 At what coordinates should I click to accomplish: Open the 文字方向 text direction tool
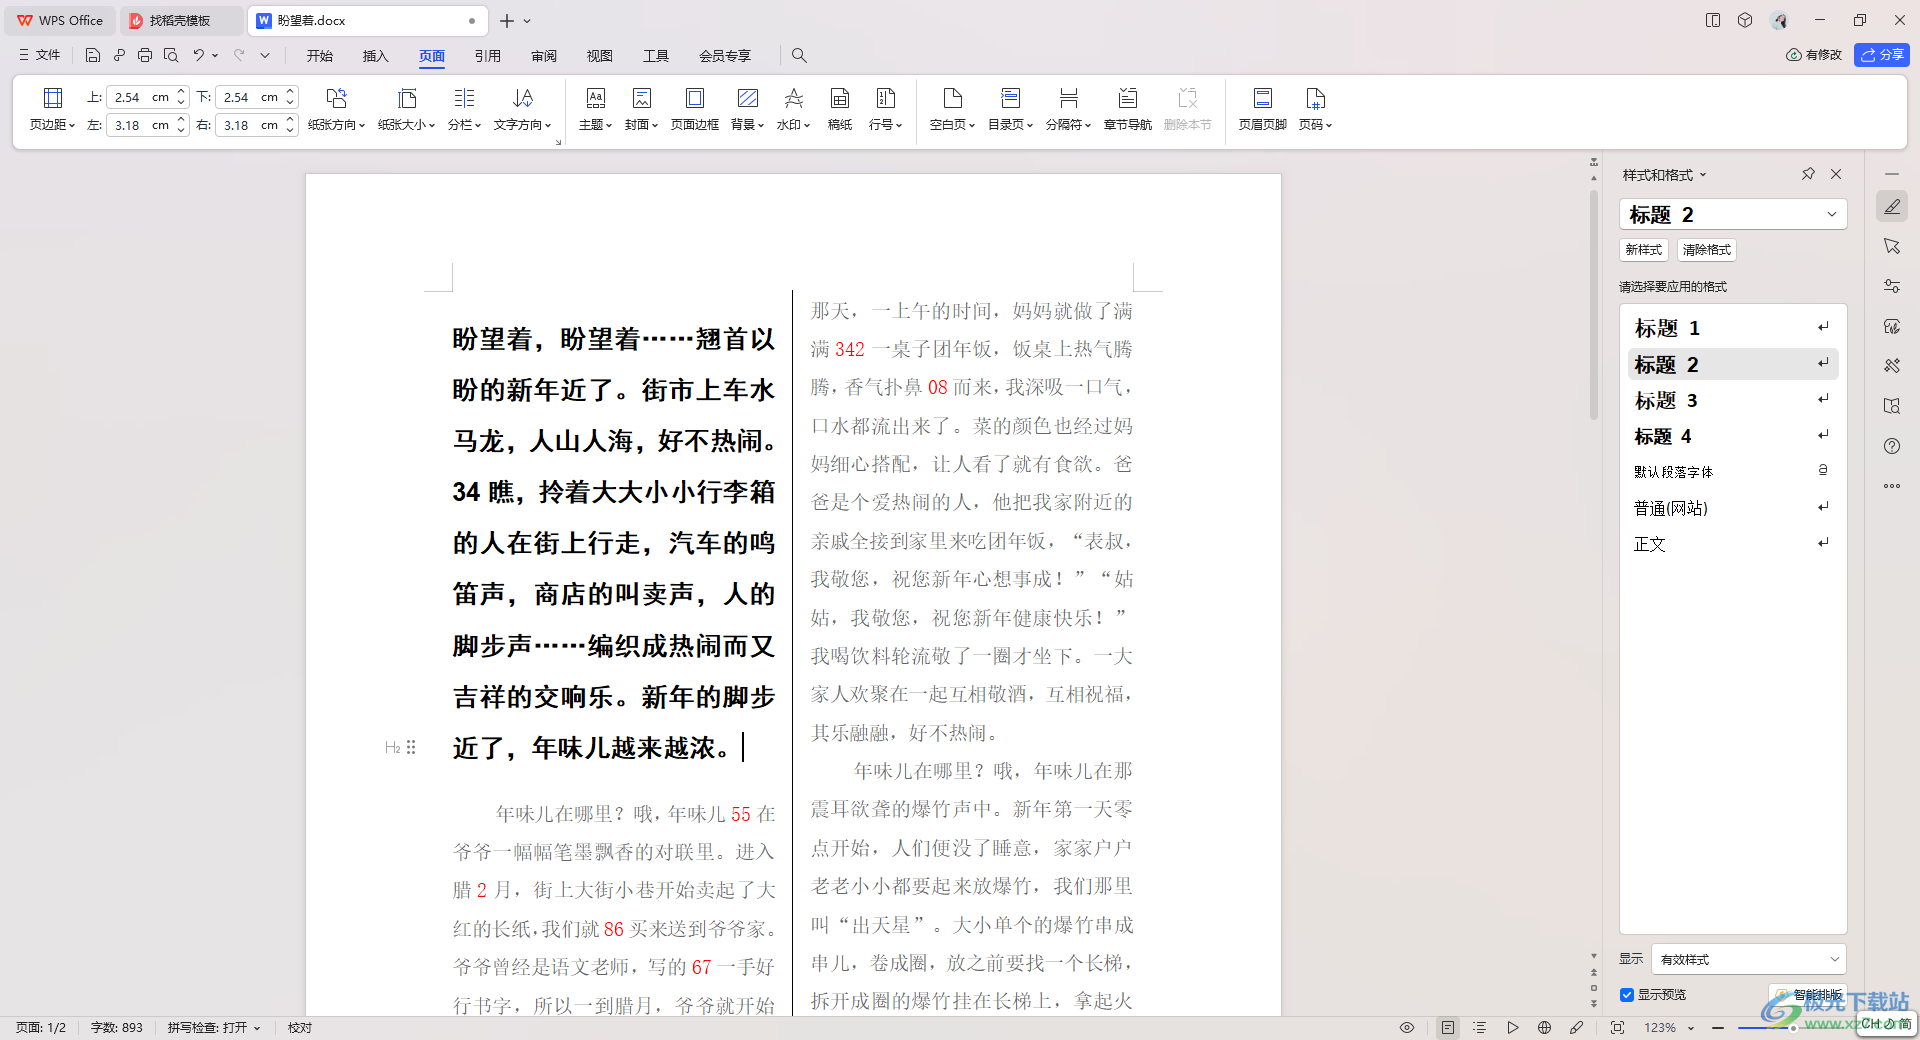tap(522, 109)
